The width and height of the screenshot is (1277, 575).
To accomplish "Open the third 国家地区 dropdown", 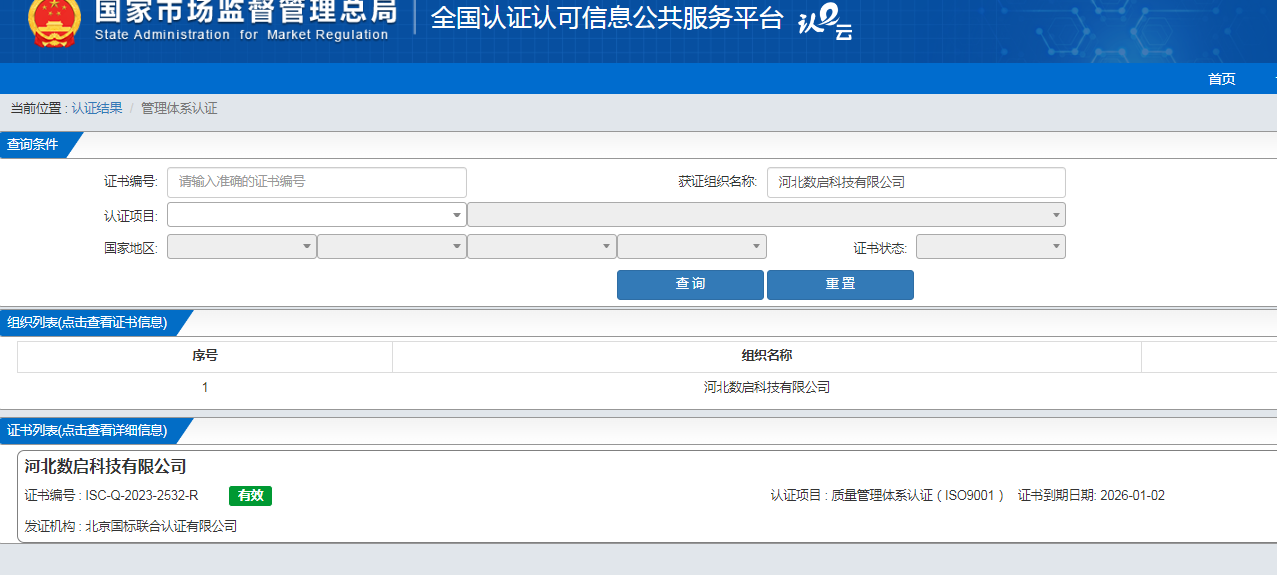I will [542, 246].
